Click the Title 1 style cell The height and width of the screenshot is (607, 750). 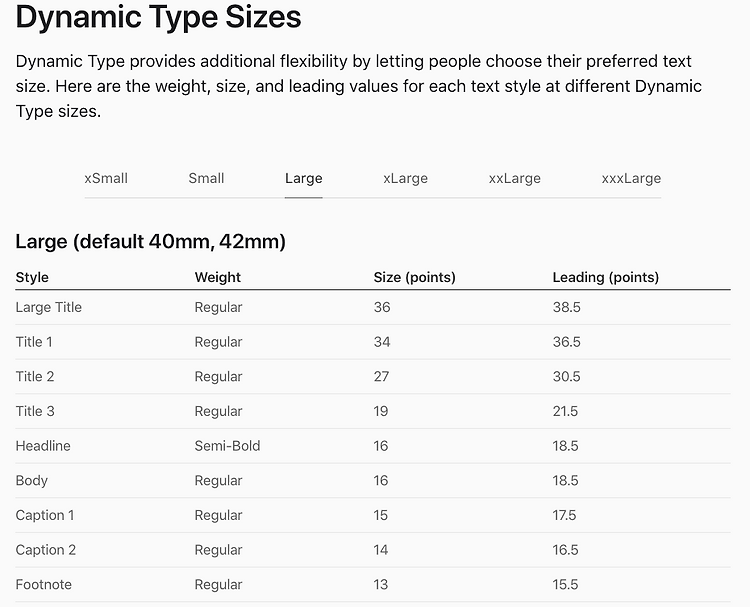[34, 342]
